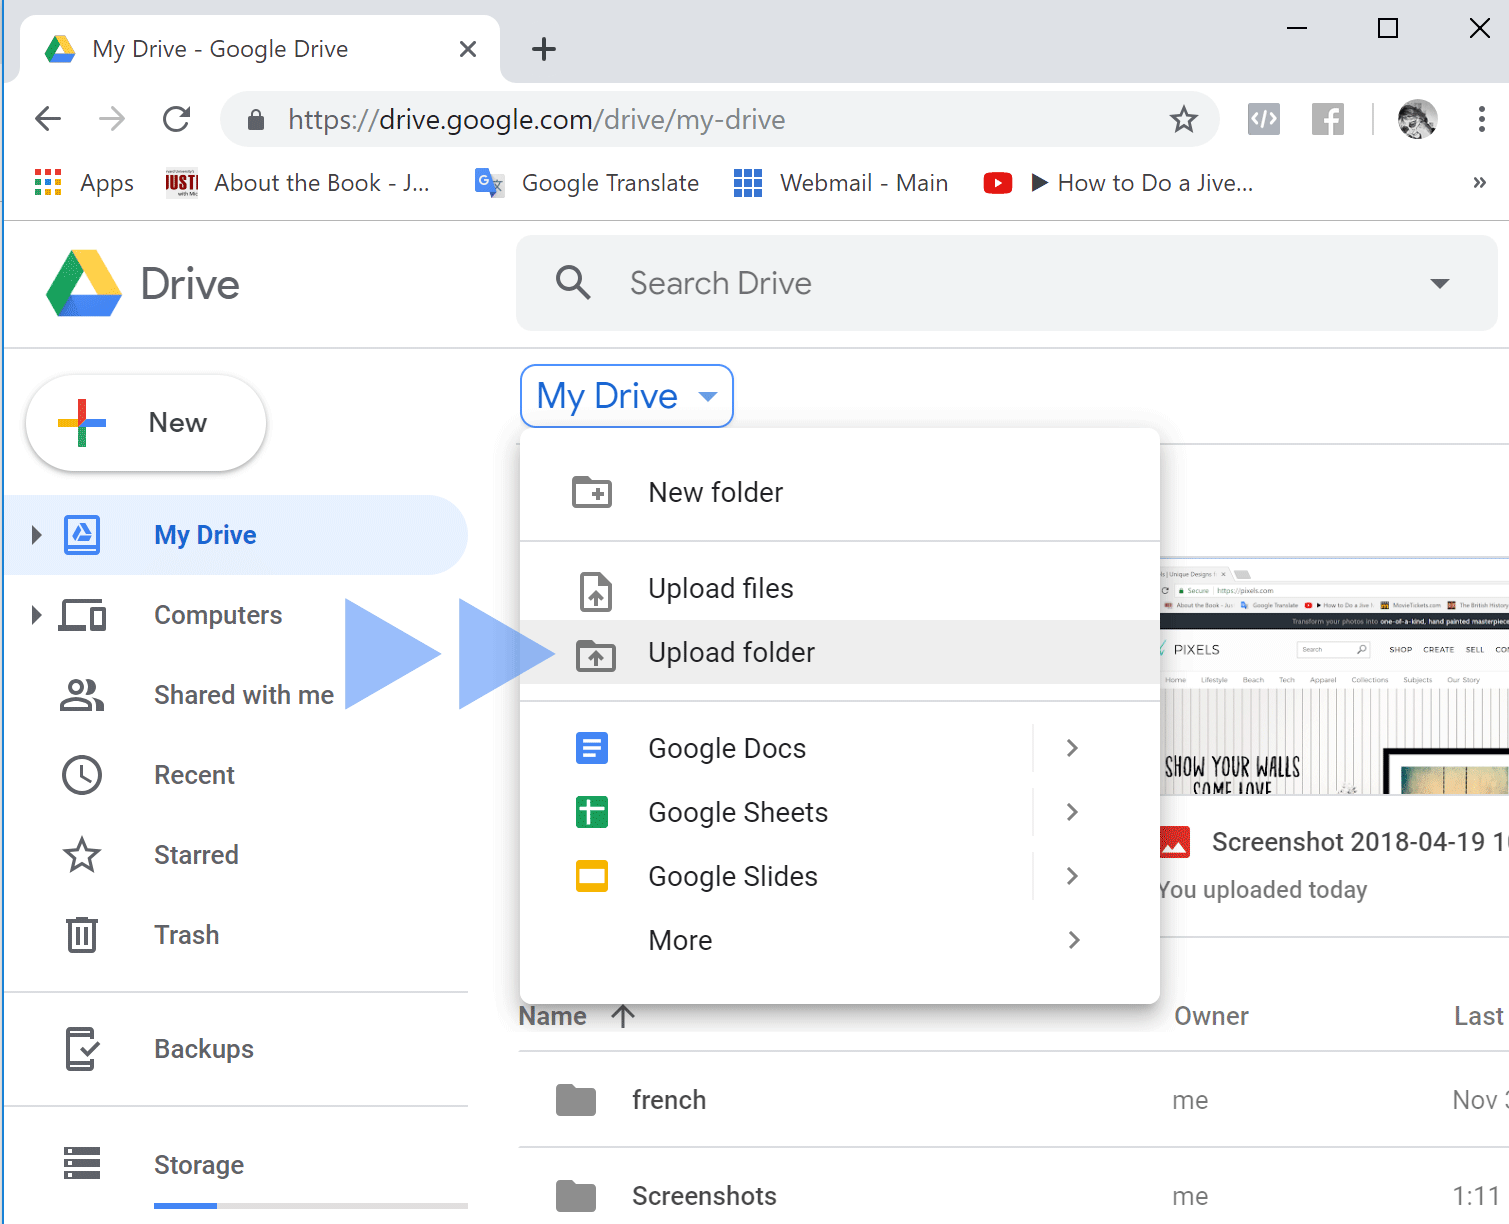
Task: Expand the Computers tree item
Action: [x=37, y=615]
